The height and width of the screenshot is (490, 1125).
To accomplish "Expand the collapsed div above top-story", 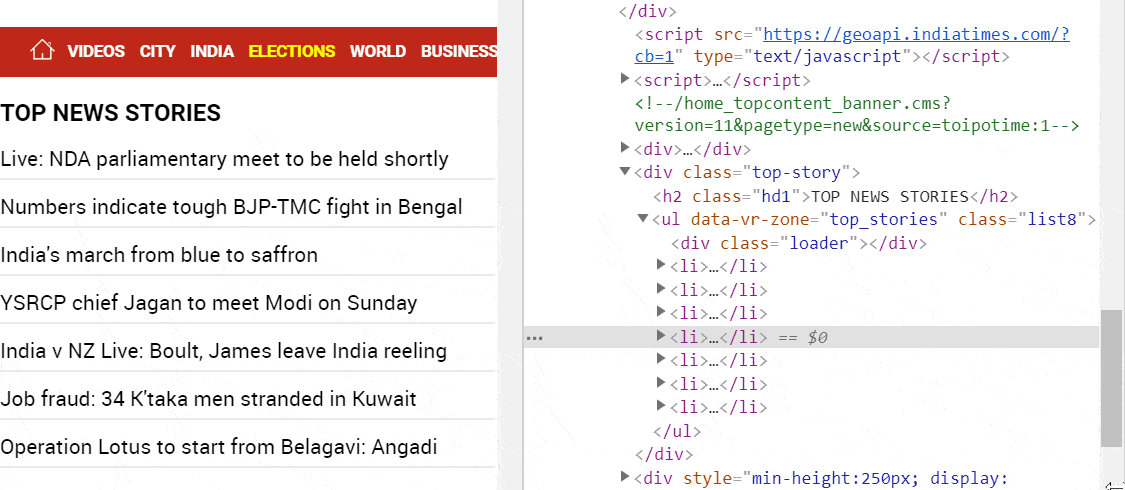I will coord(625,148).
